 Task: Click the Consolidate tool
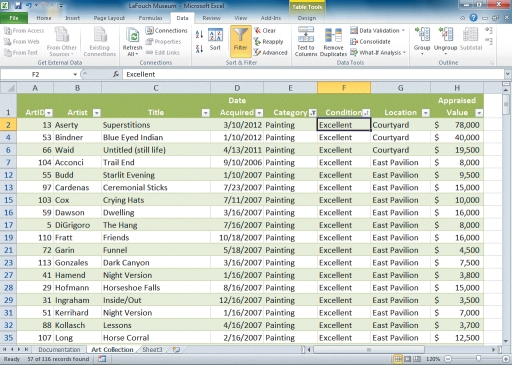click(x=370, y=42)
